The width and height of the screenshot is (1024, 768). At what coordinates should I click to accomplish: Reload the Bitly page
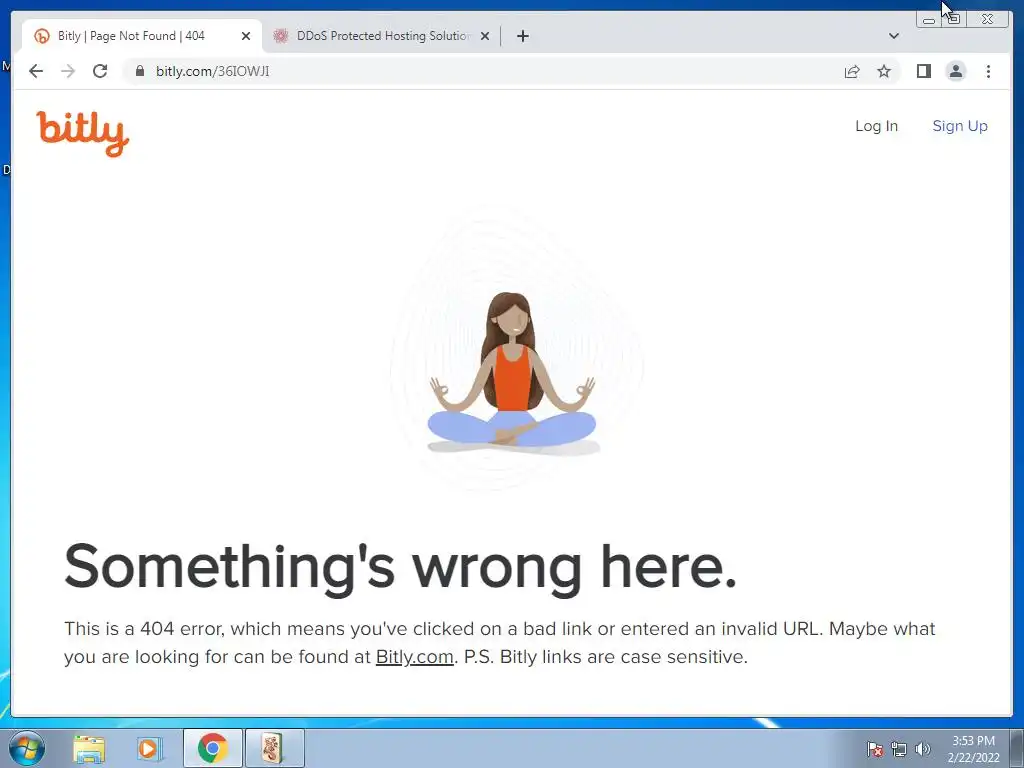coord(100,71)
